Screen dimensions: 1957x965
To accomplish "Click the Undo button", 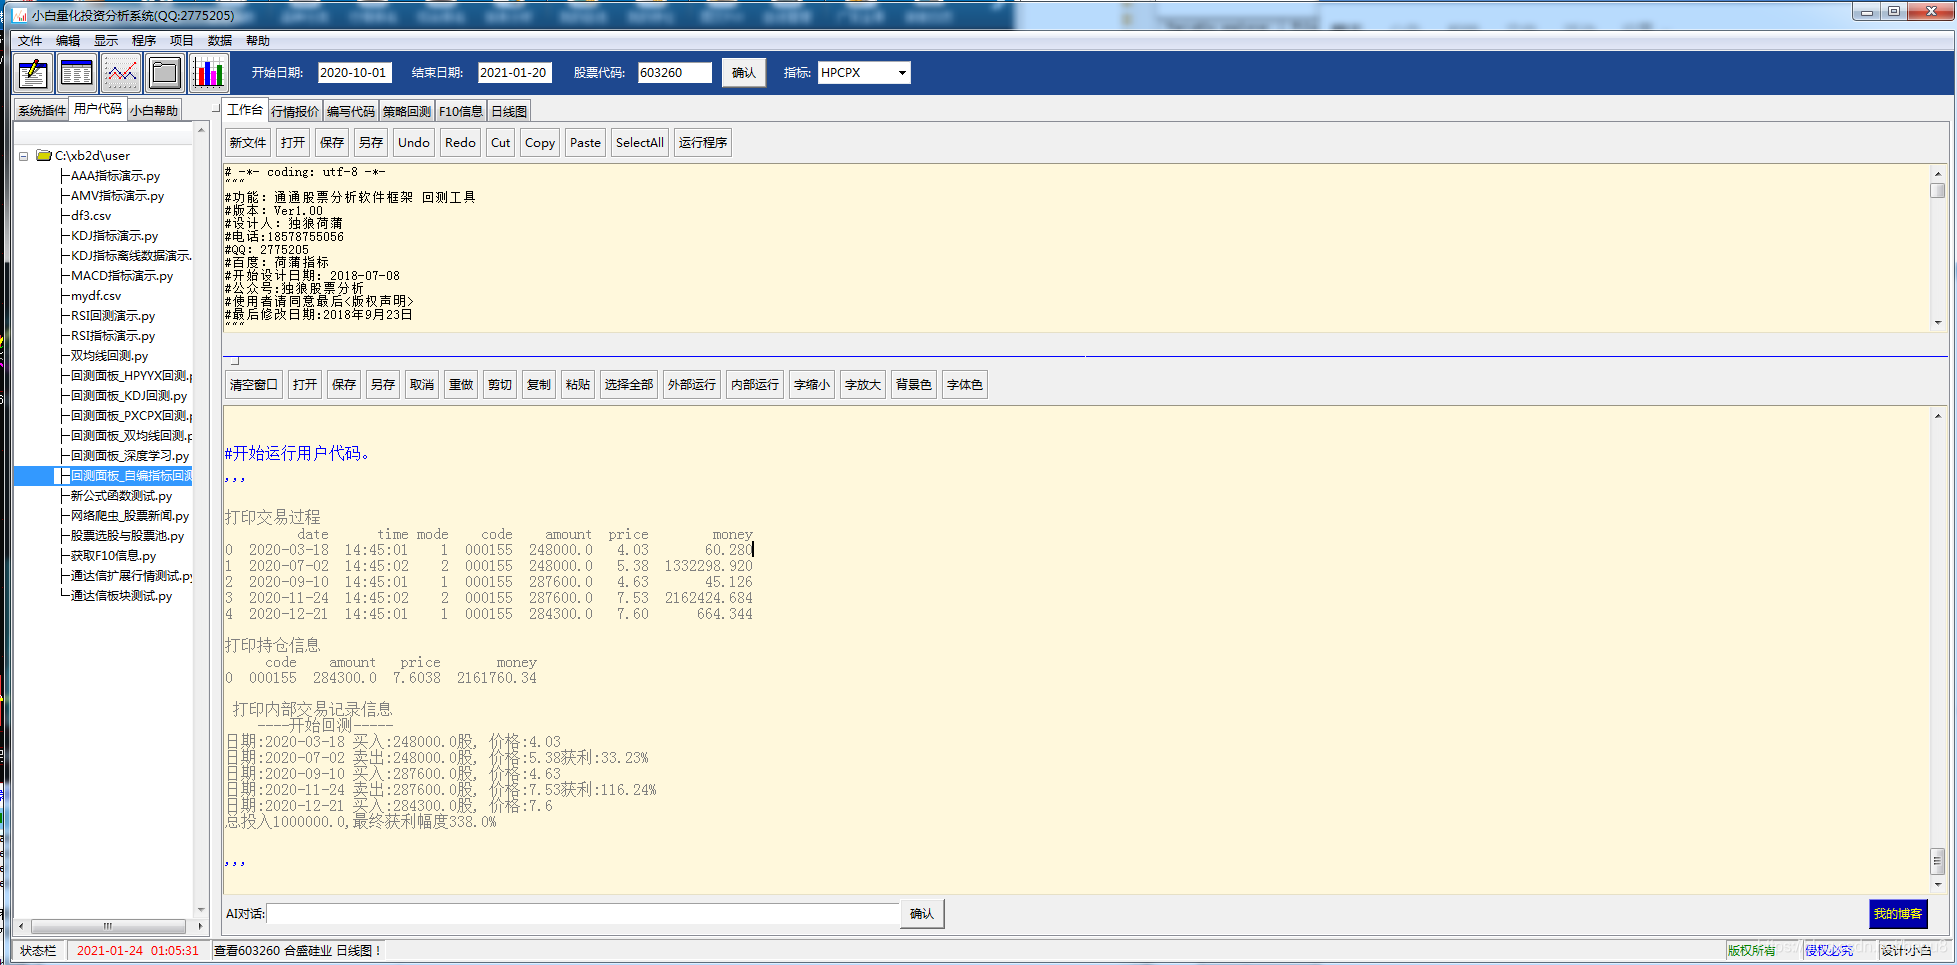I will tap(414, 143).
